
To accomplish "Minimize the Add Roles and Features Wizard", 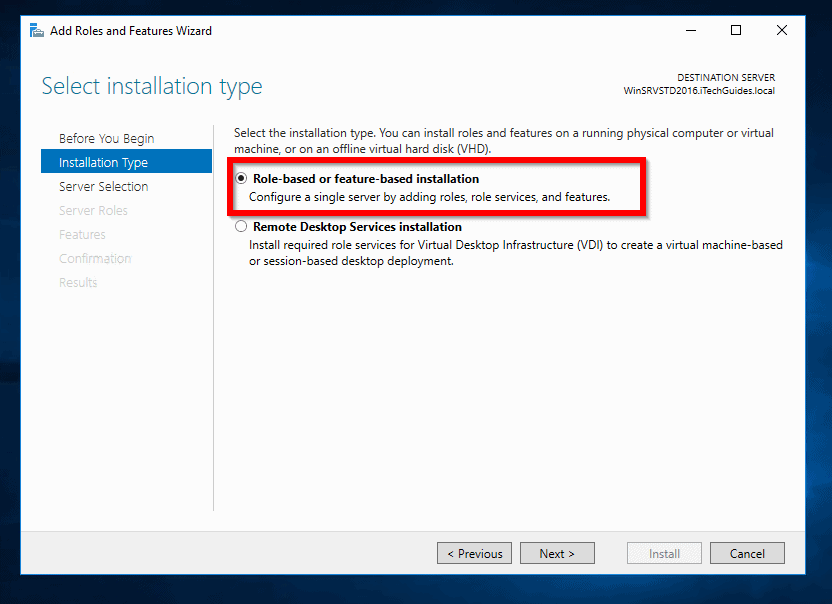I will [x=690, y=30].
